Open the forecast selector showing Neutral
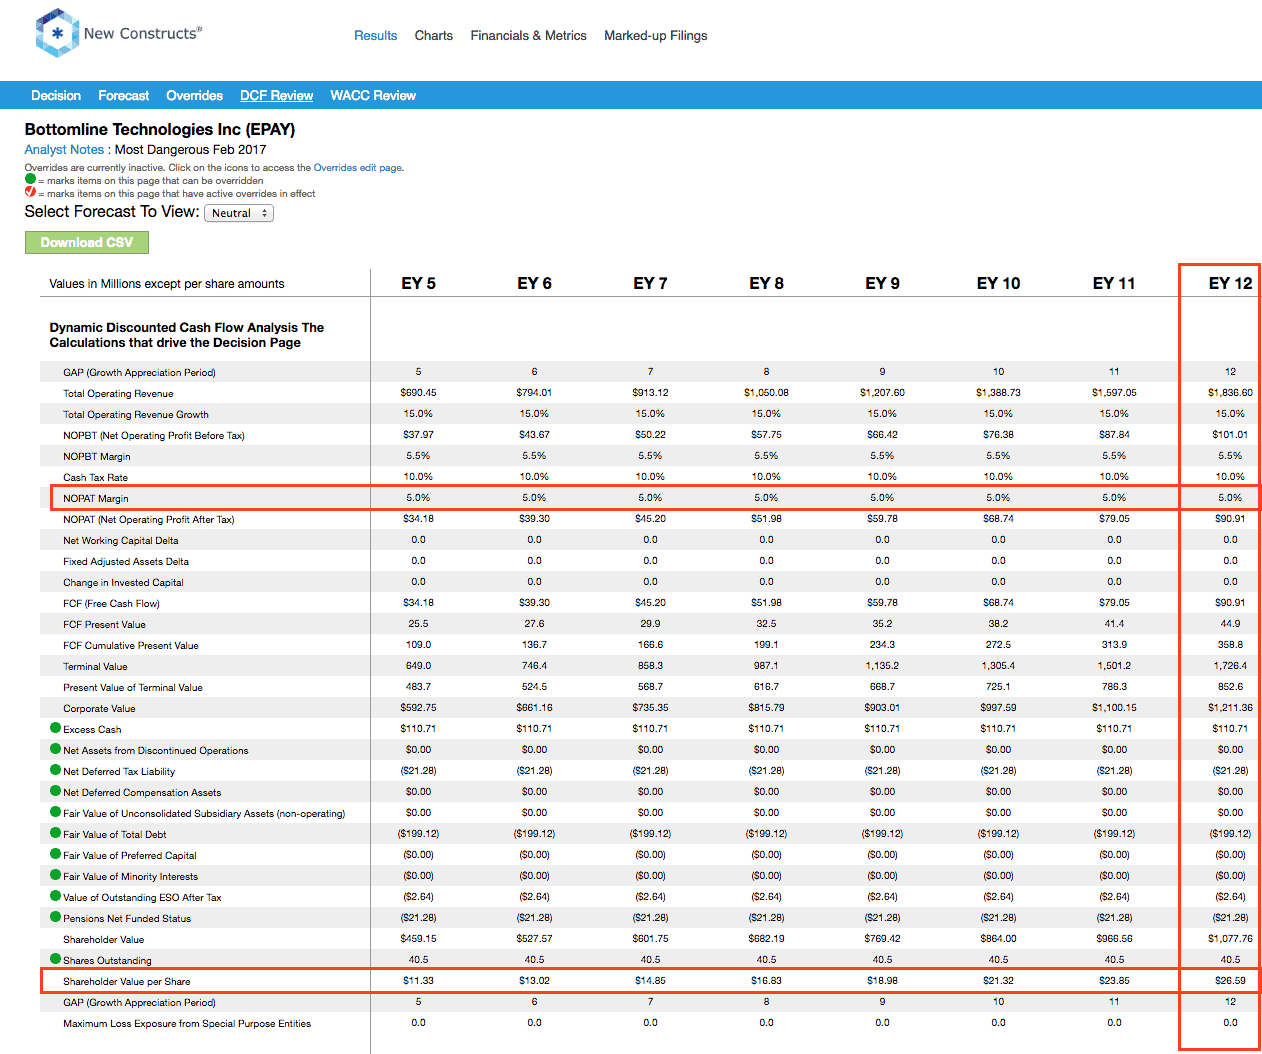 (x=239, y=213)
